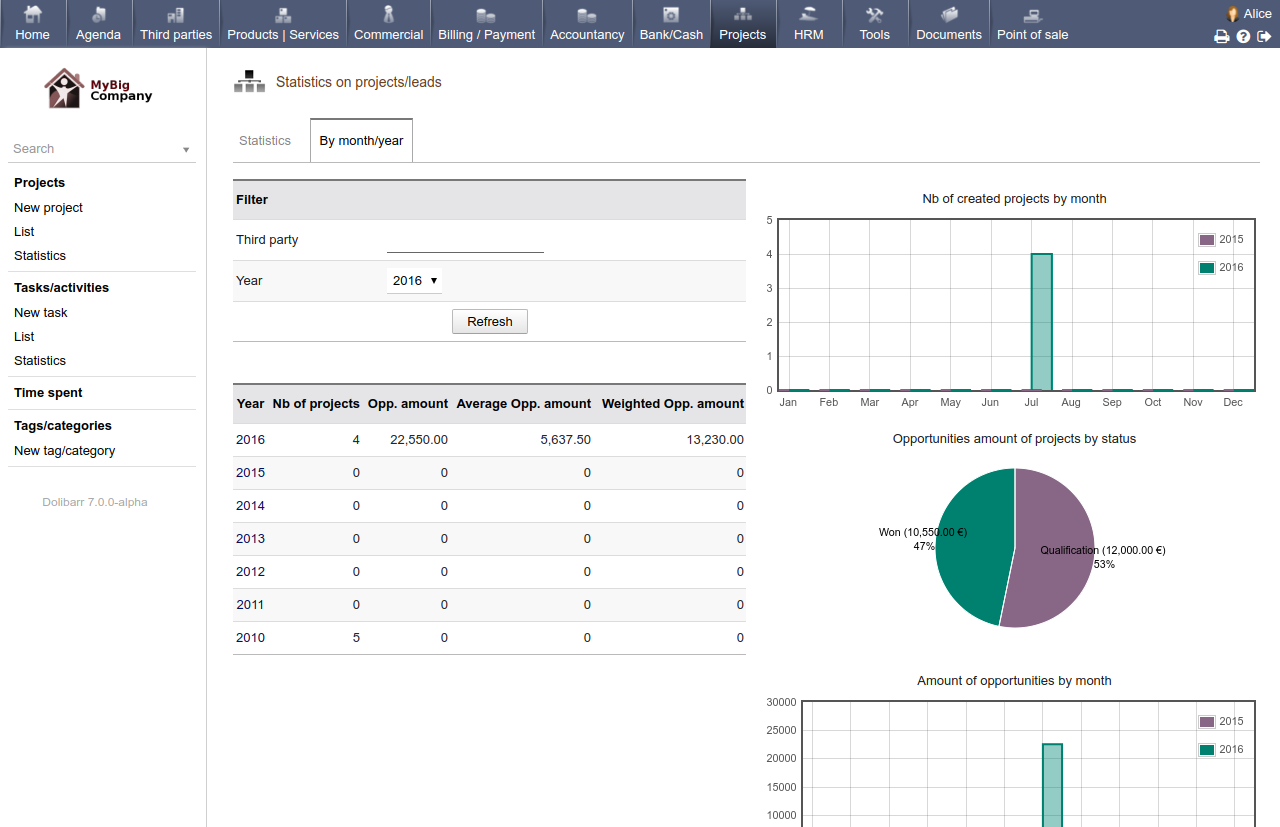This screenshot has height=827, width=1280.
Task: Open the HRM module icon
Action: 809,14
